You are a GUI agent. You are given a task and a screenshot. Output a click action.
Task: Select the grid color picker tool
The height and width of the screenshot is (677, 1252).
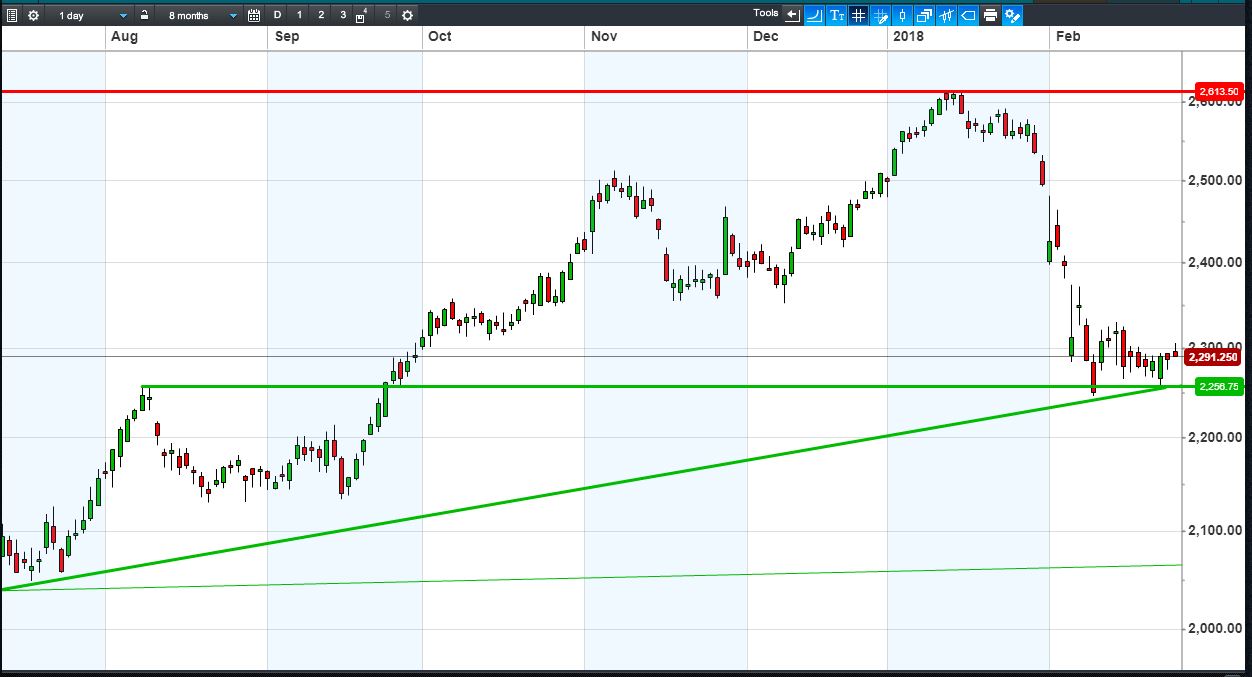click(881, 15)
